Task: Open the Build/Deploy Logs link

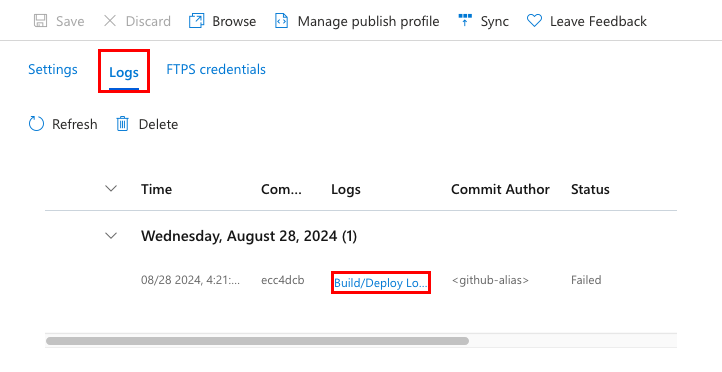Action: coord(381,283)
